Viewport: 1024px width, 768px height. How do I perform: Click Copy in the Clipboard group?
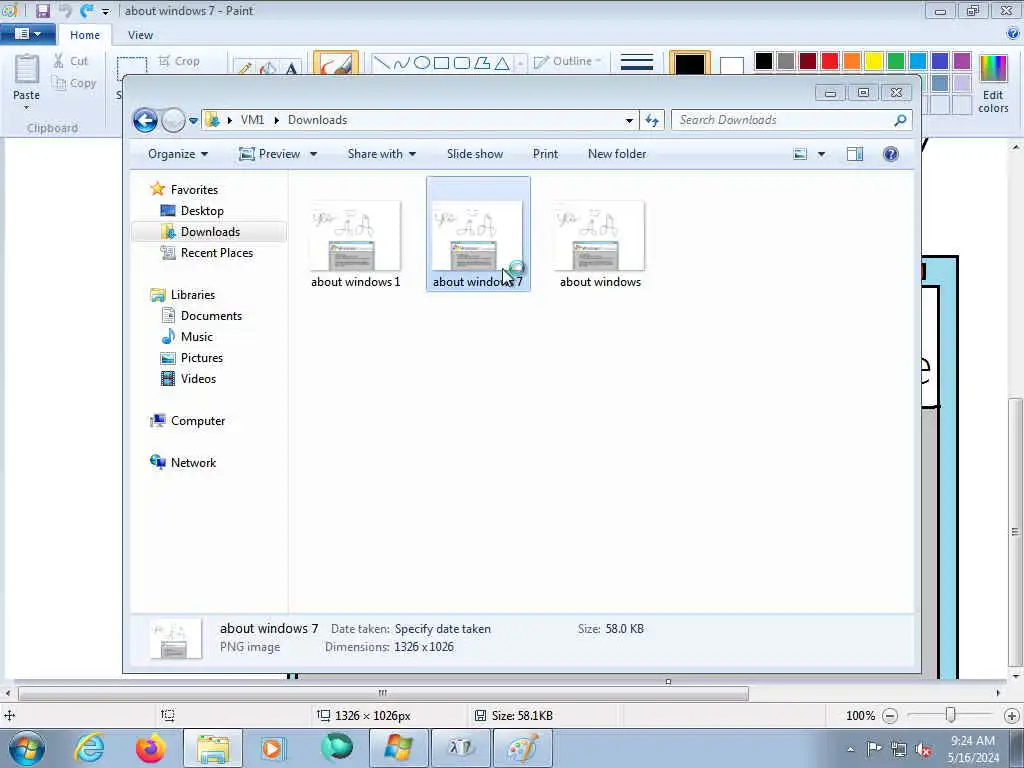pos(74,83)
